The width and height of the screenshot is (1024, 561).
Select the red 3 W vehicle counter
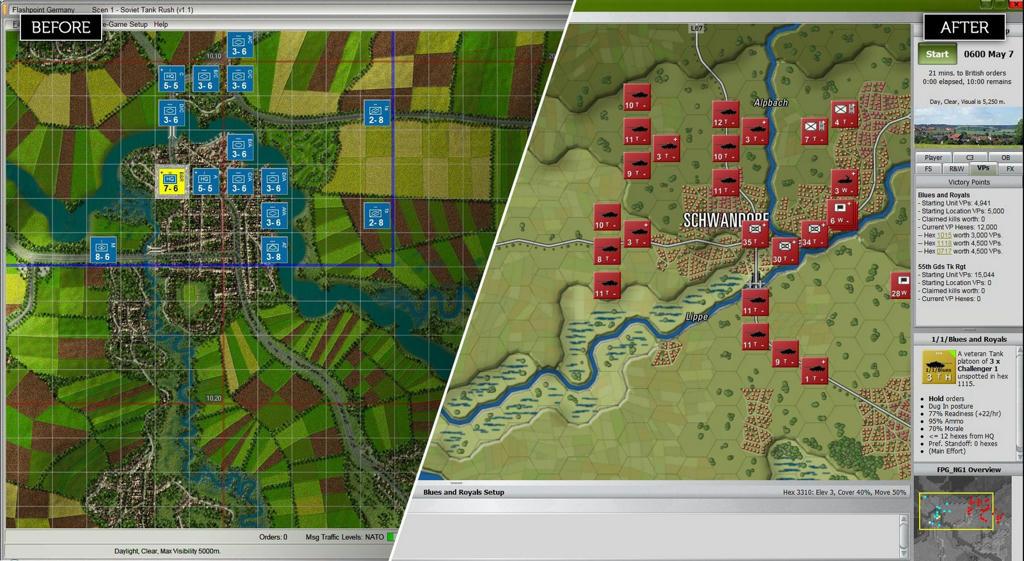[844, 184]
